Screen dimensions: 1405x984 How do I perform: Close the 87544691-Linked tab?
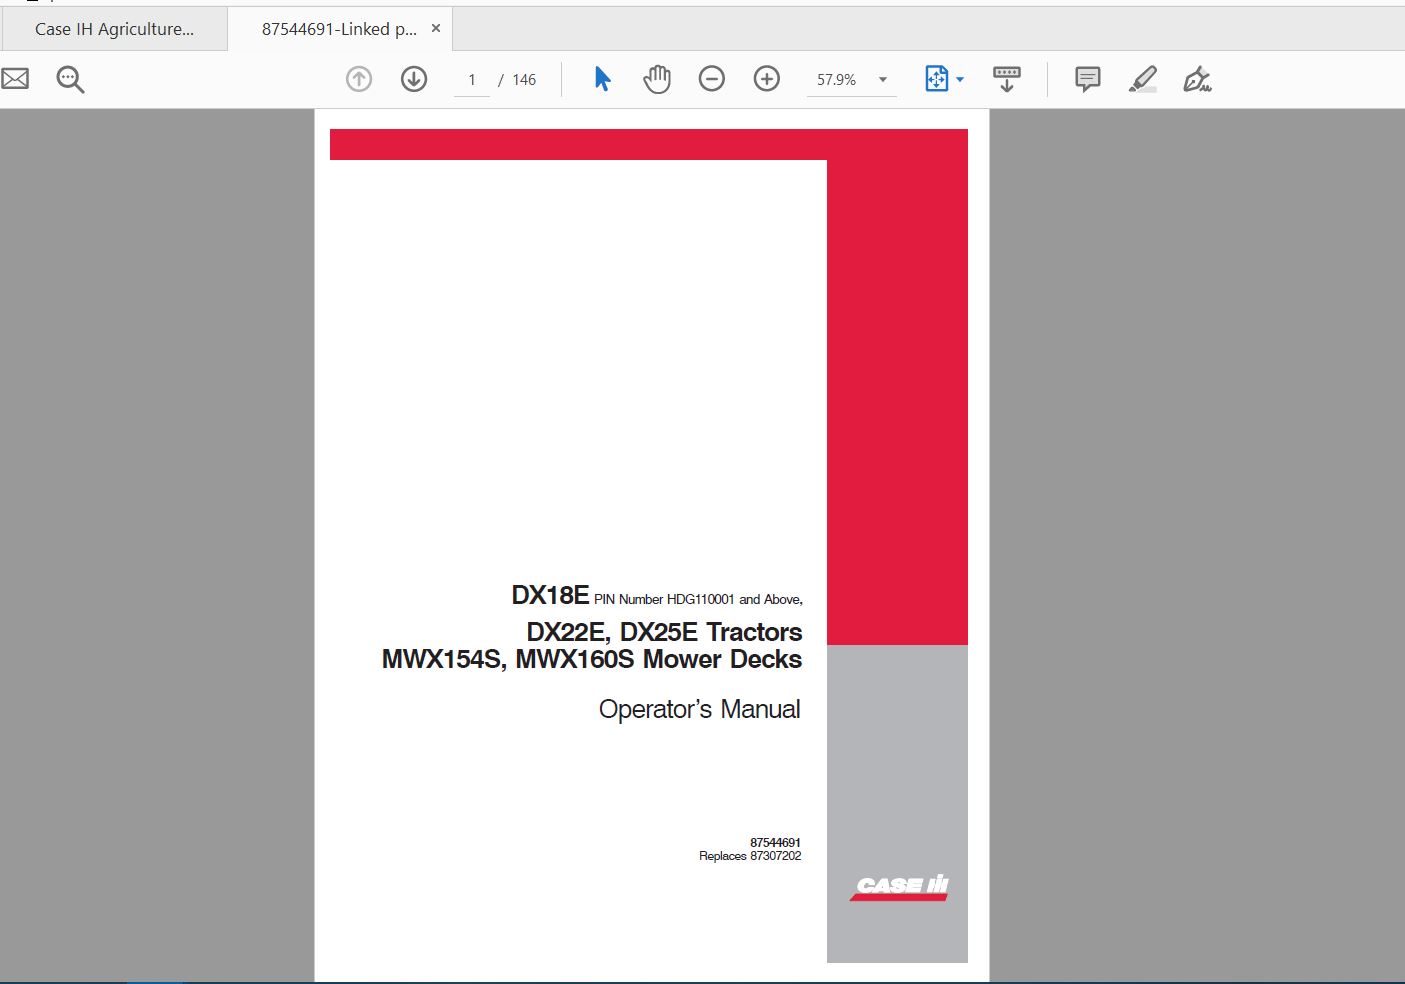[436, 28]
